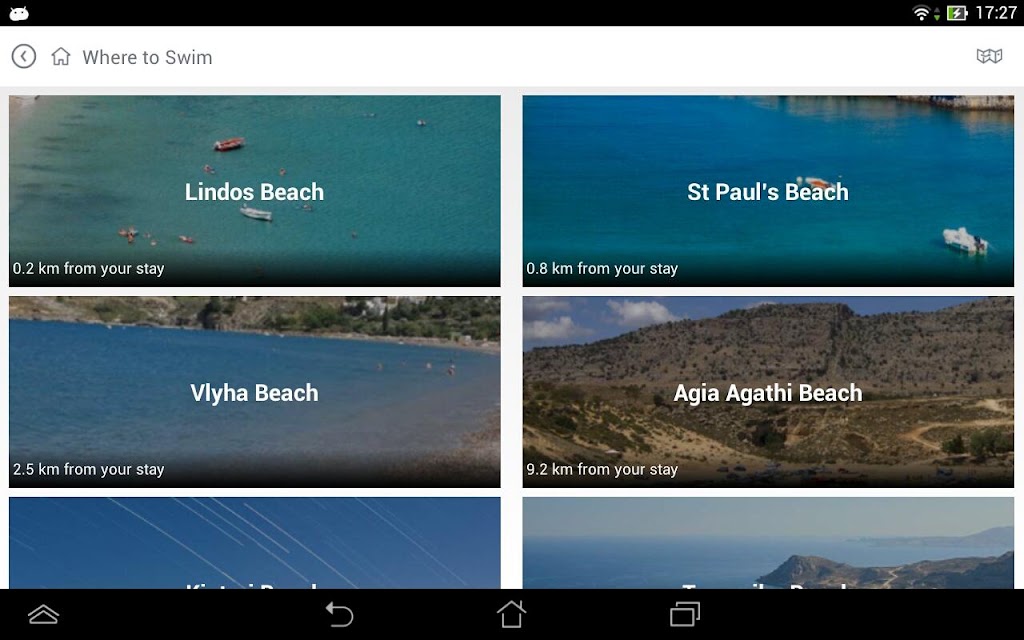Tap the Android notification icon in status bar
Screen dimensions: 1024x640
(19, 13)
